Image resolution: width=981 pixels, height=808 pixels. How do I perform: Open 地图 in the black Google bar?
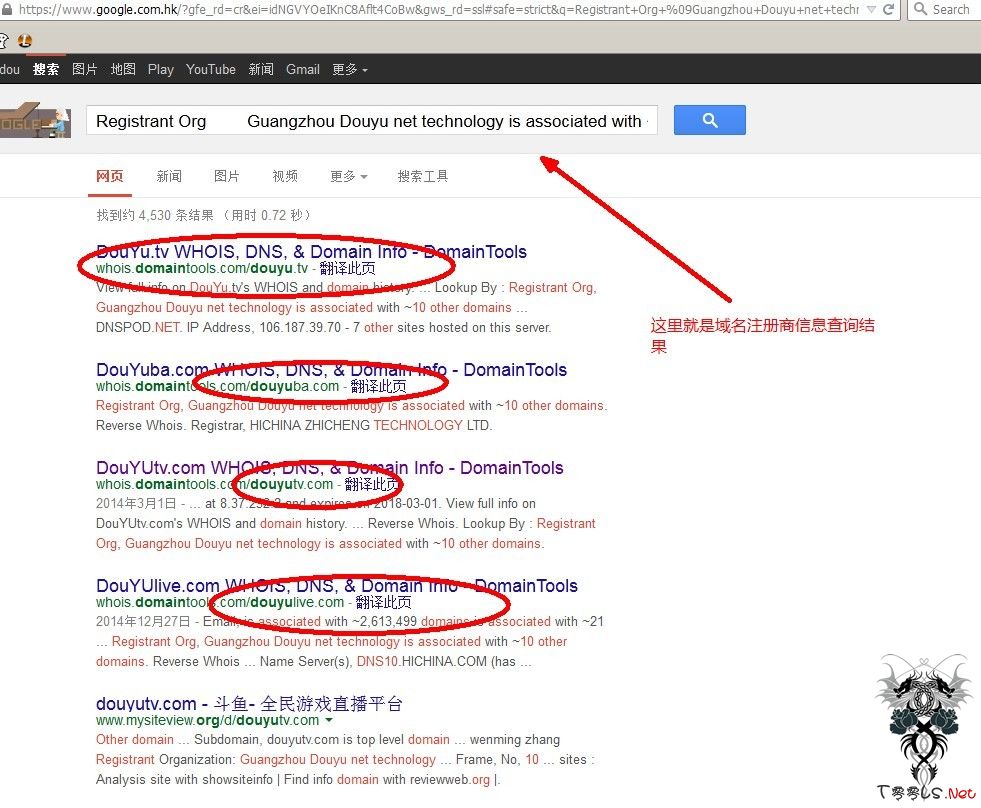coord(123,69)
